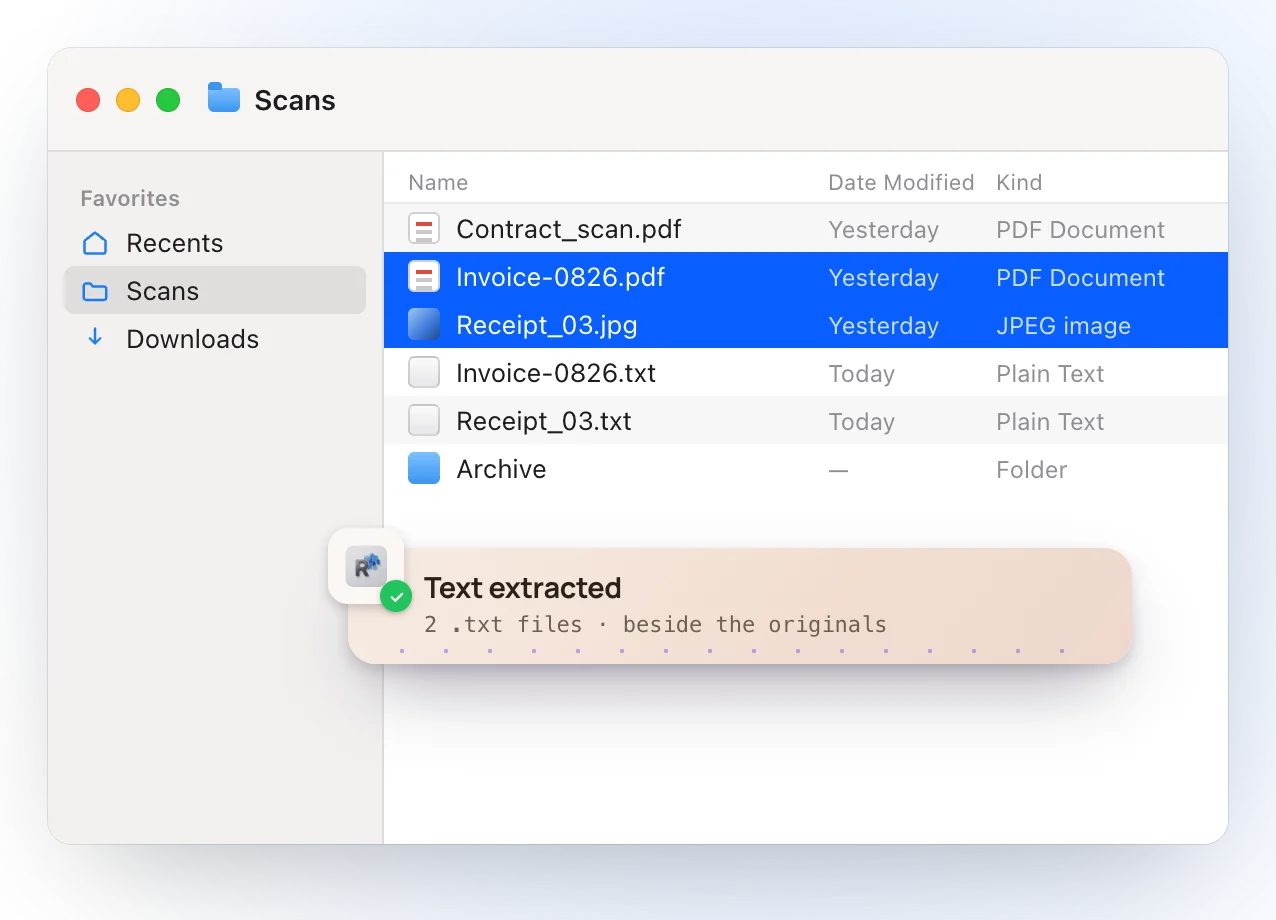Select the Contract_scan.pdf file name

click(569, 229)
